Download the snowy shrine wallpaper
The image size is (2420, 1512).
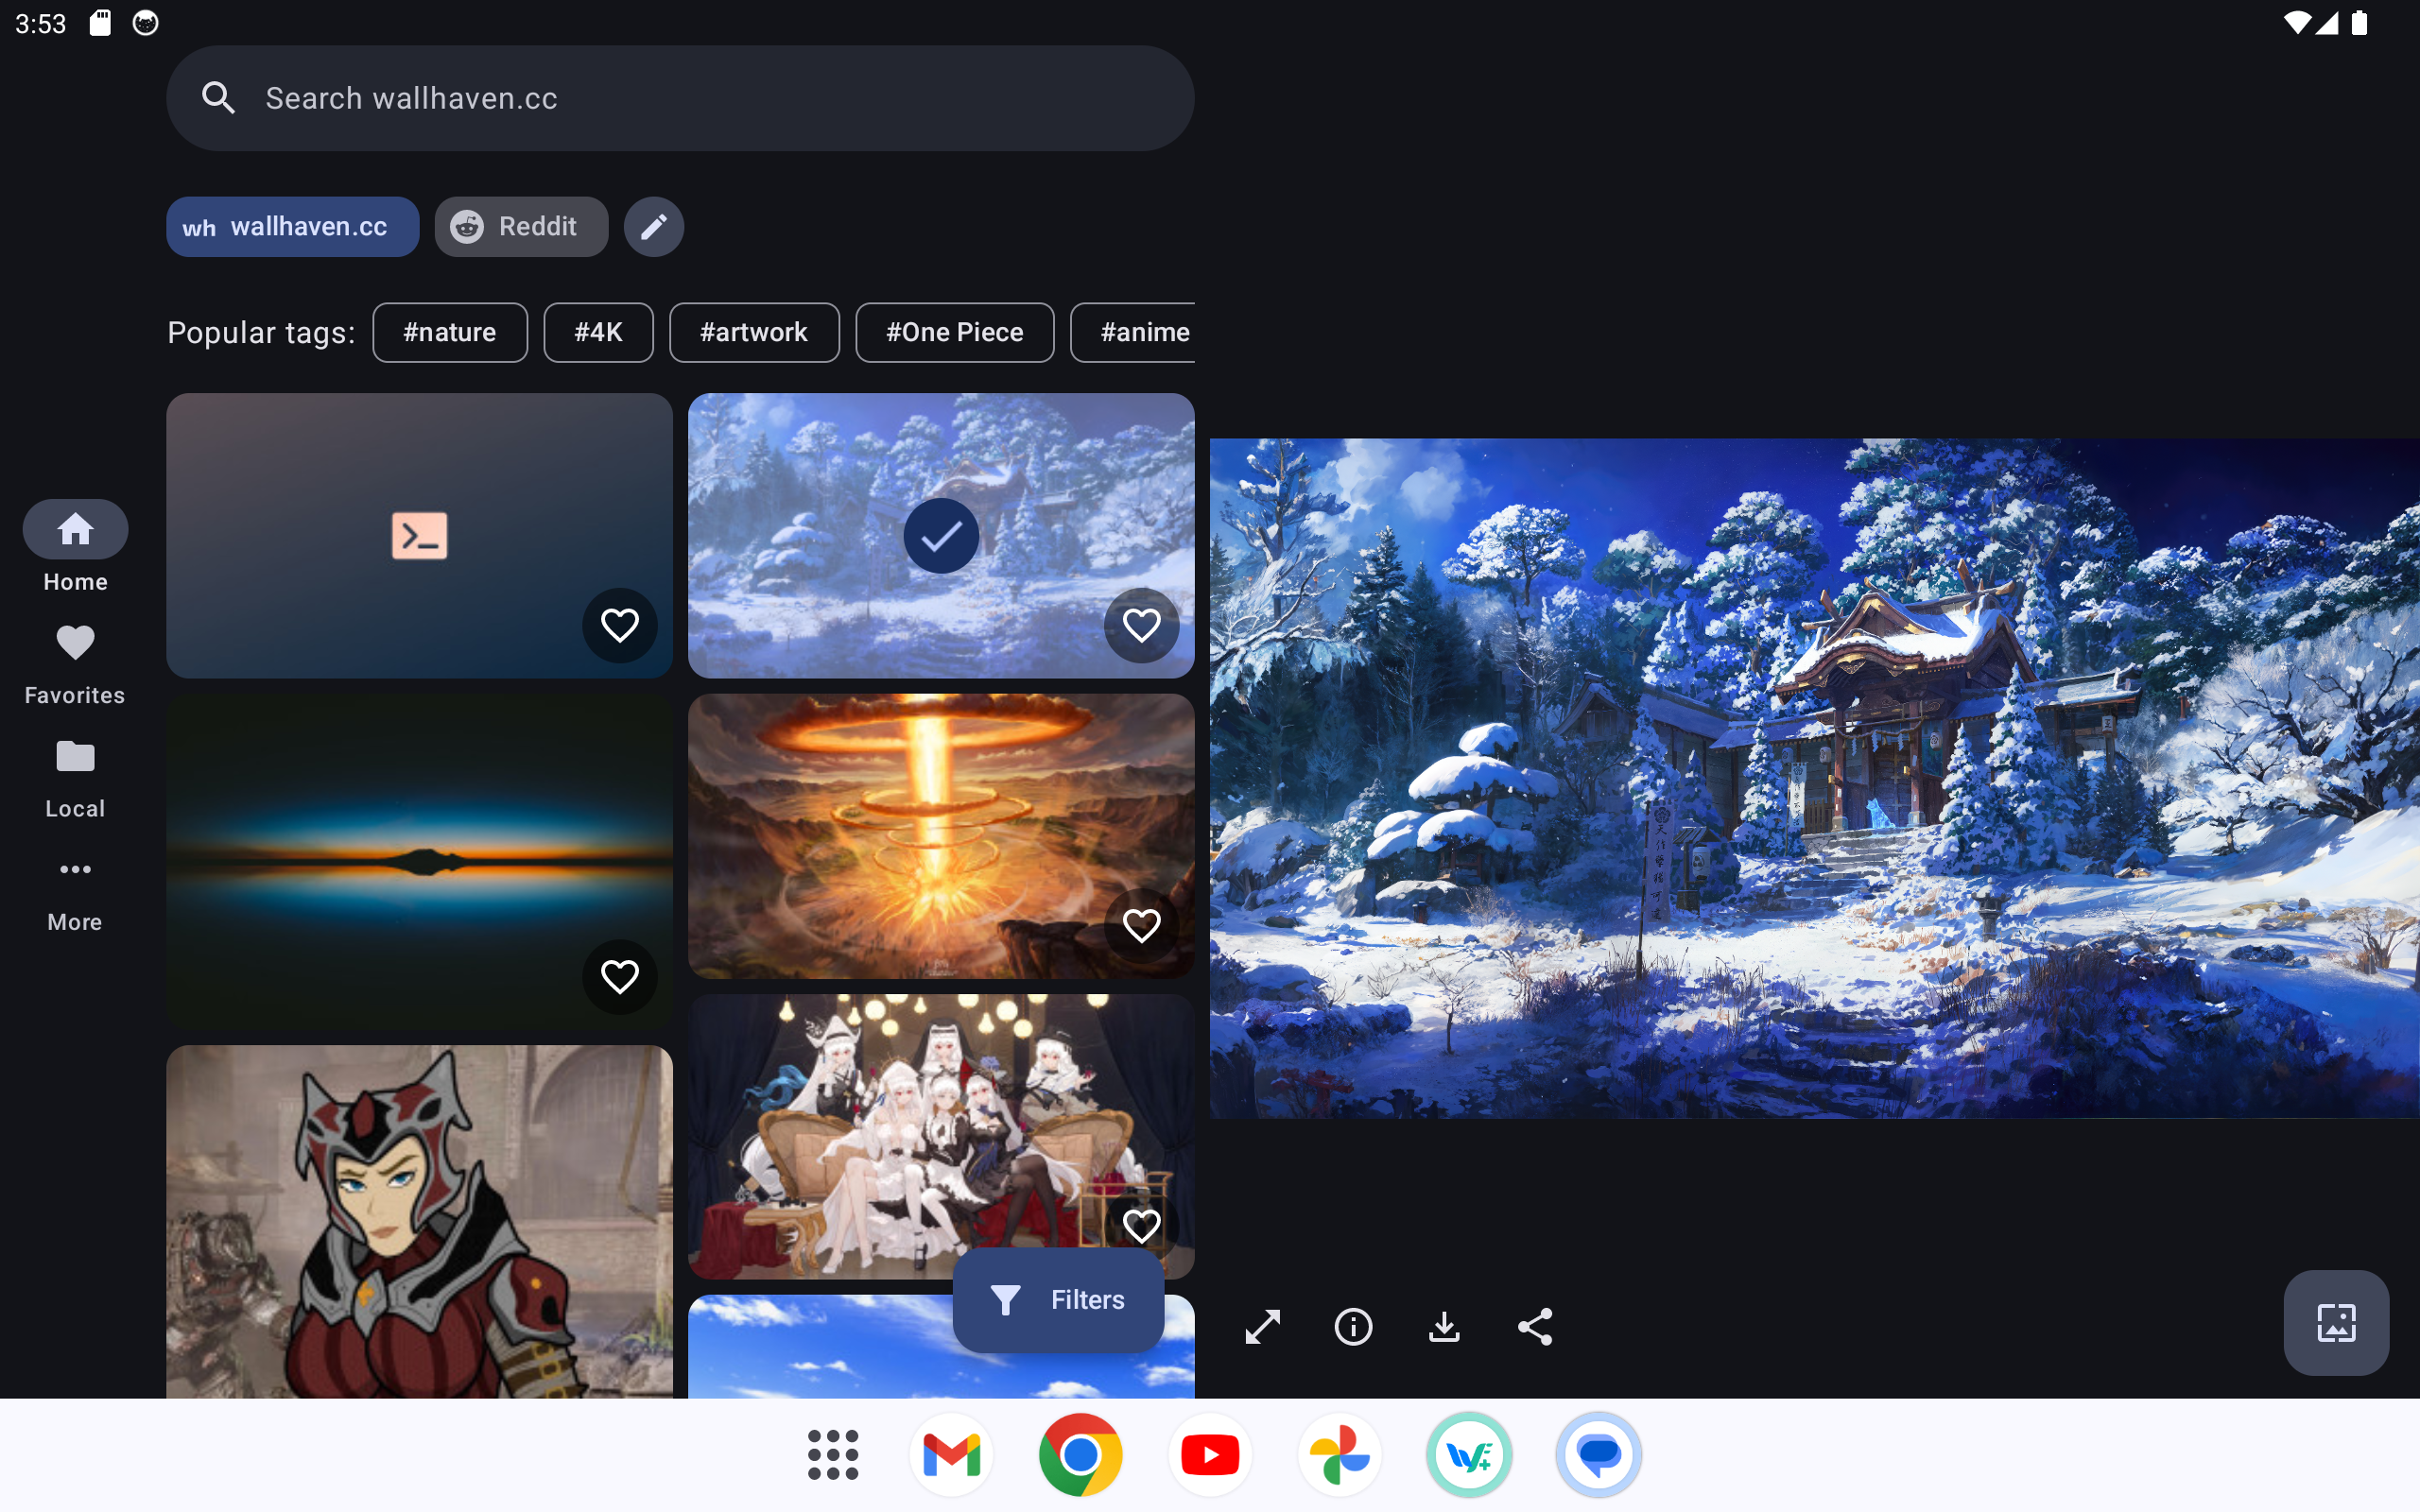[1444, 1327]
